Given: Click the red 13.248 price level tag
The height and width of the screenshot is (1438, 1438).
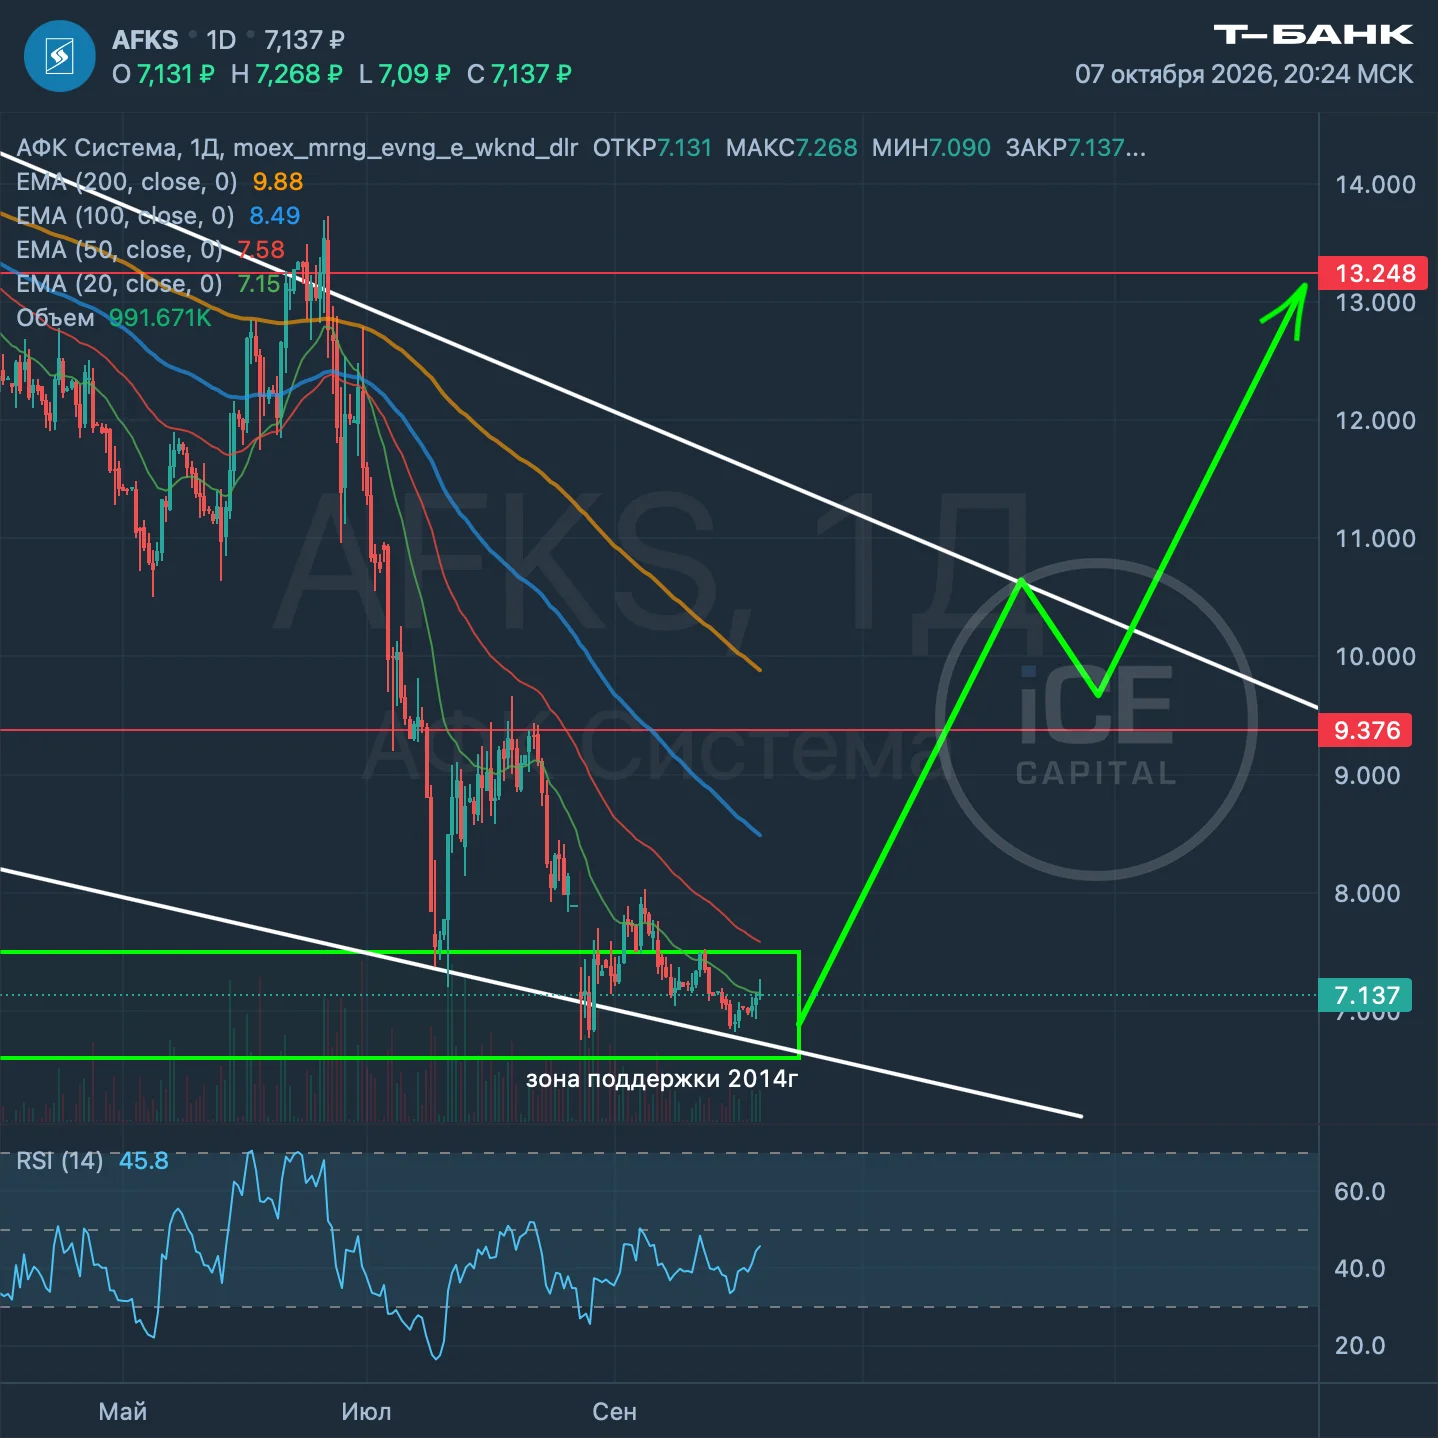Looking at the screenshot, I should tap(1374, 273).
